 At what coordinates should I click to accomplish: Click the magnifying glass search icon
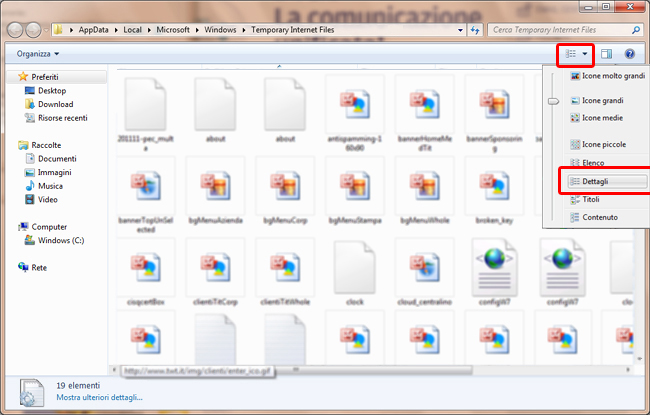(x=636, y=30)
